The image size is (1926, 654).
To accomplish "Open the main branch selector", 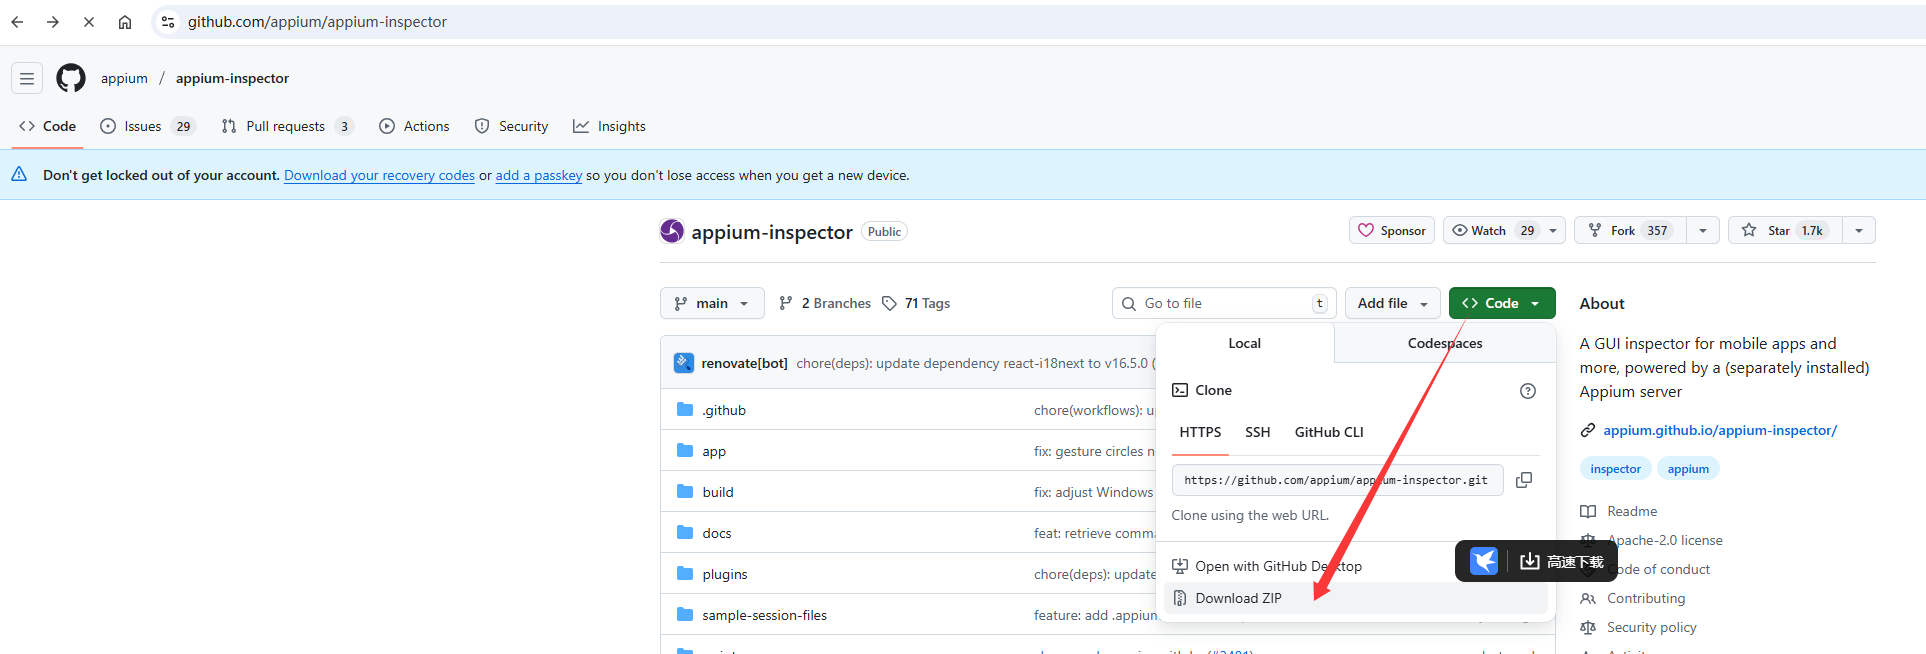I will (x=712, y=303).
